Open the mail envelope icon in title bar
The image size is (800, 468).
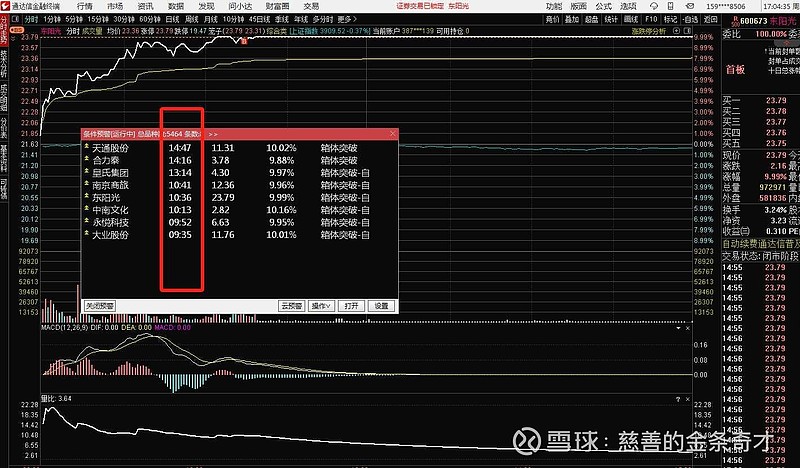690,6
